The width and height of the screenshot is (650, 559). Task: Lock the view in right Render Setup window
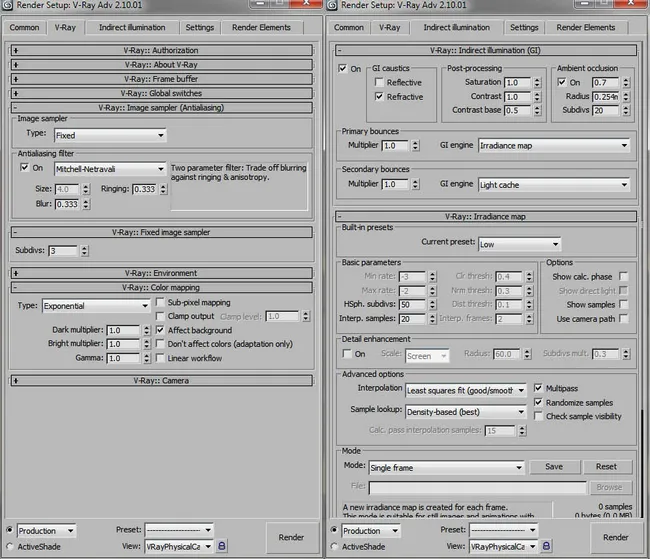tap(546, 546)
